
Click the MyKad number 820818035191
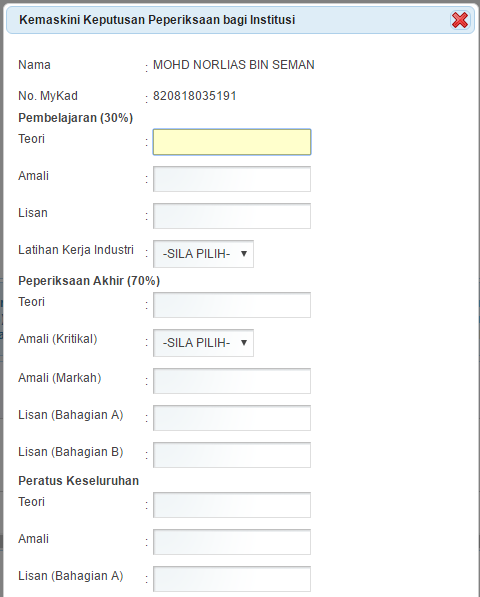(195, 96)
